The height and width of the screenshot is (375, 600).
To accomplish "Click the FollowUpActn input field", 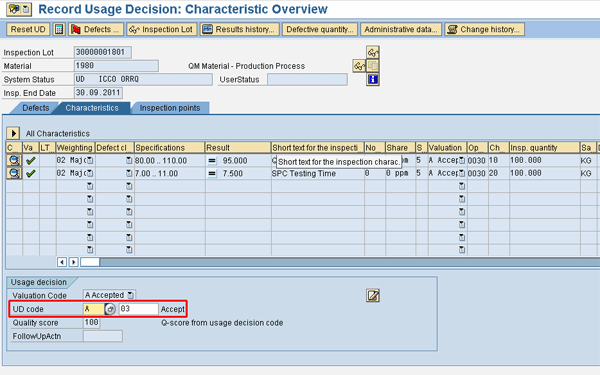I will 103,336.
